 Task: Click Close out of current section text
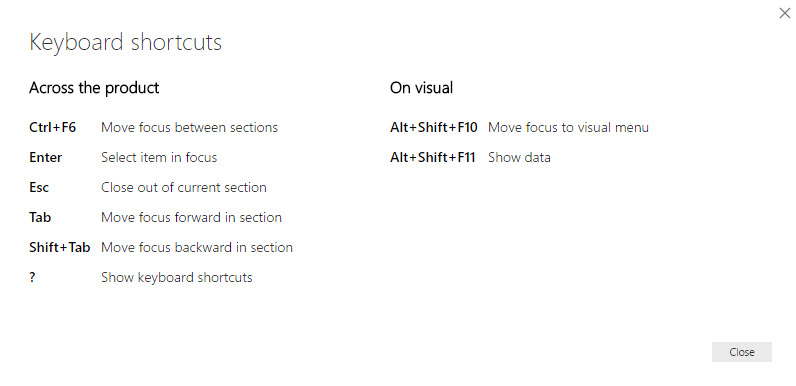coord(184,187)
